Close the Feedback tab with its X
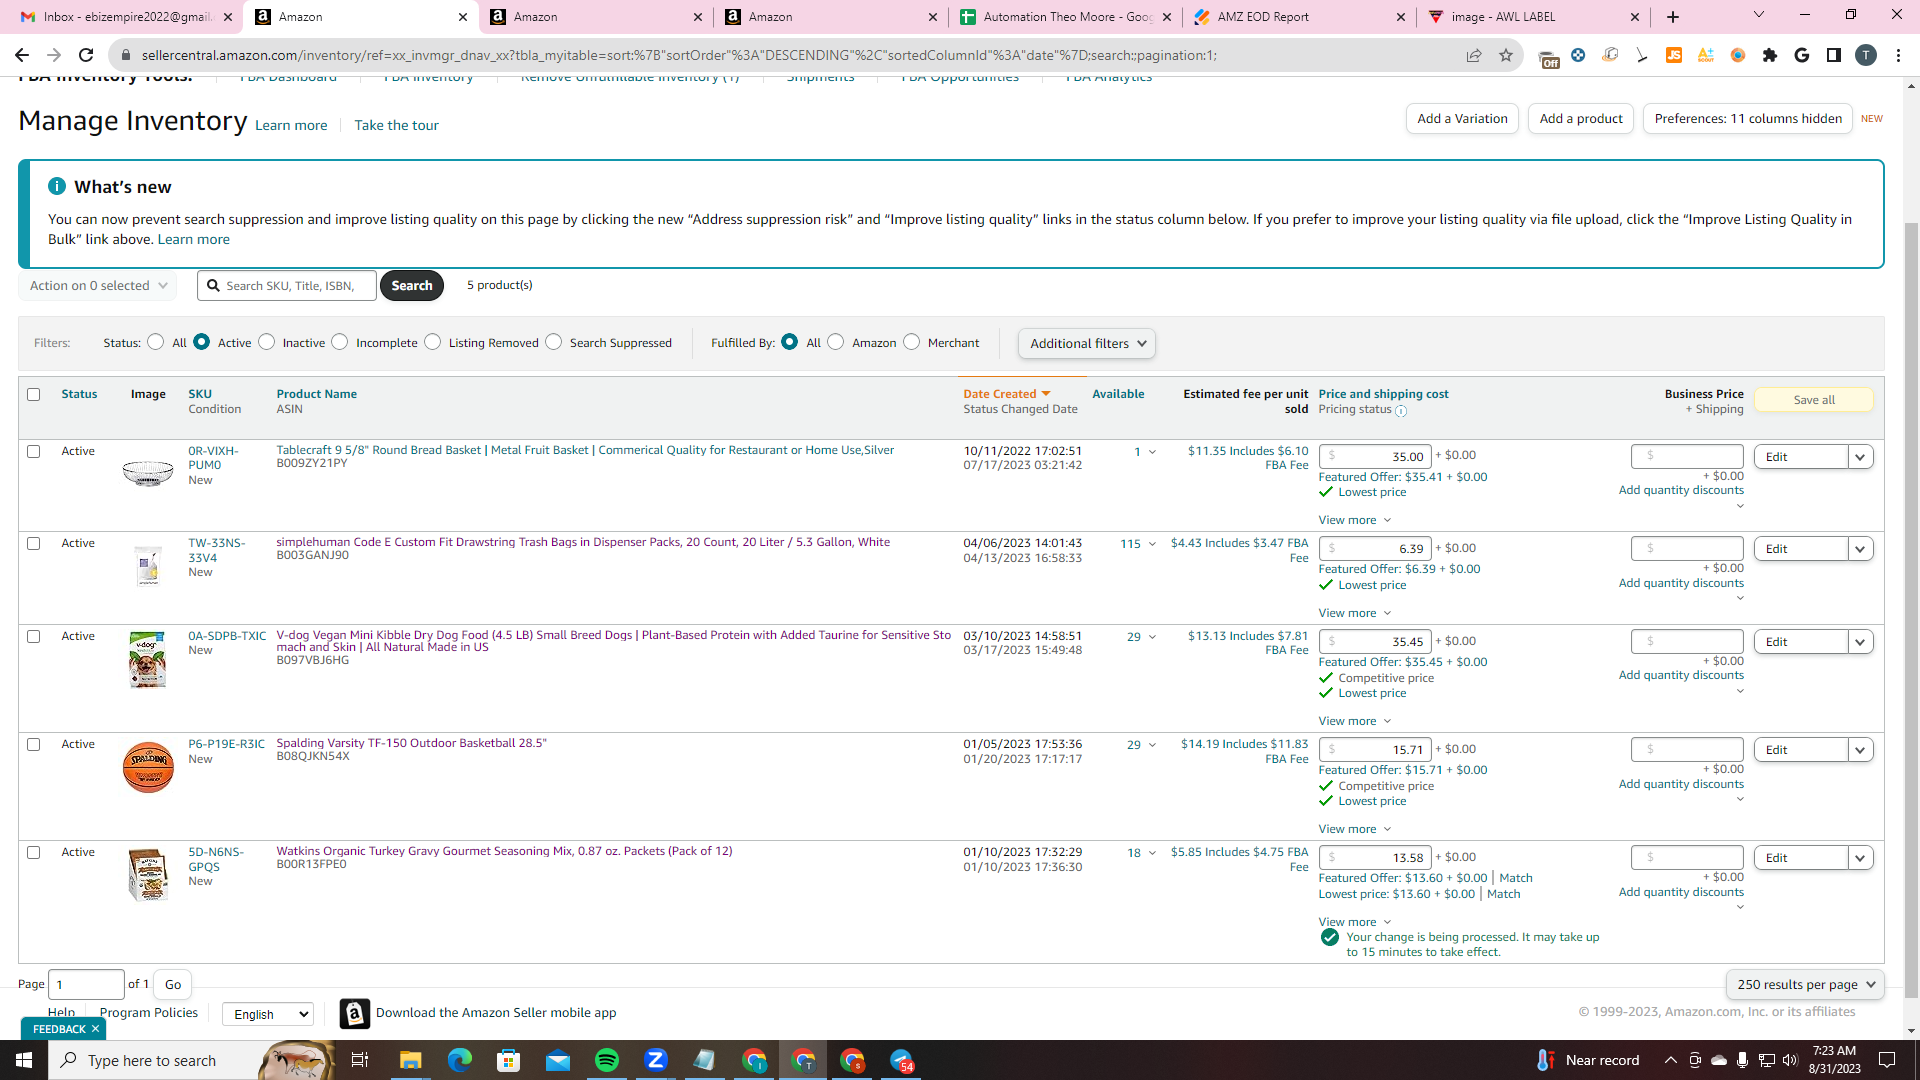Viewport: 1920px width, 1080px height. [96, 1029]
